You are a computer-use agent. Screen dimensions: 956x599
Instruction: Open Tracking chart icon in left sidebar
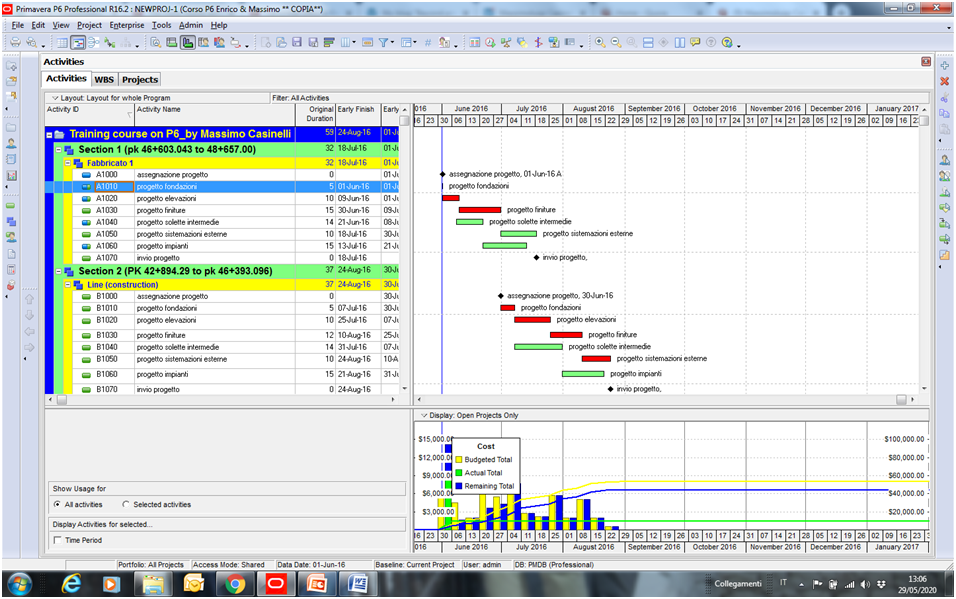pos(11,176)
